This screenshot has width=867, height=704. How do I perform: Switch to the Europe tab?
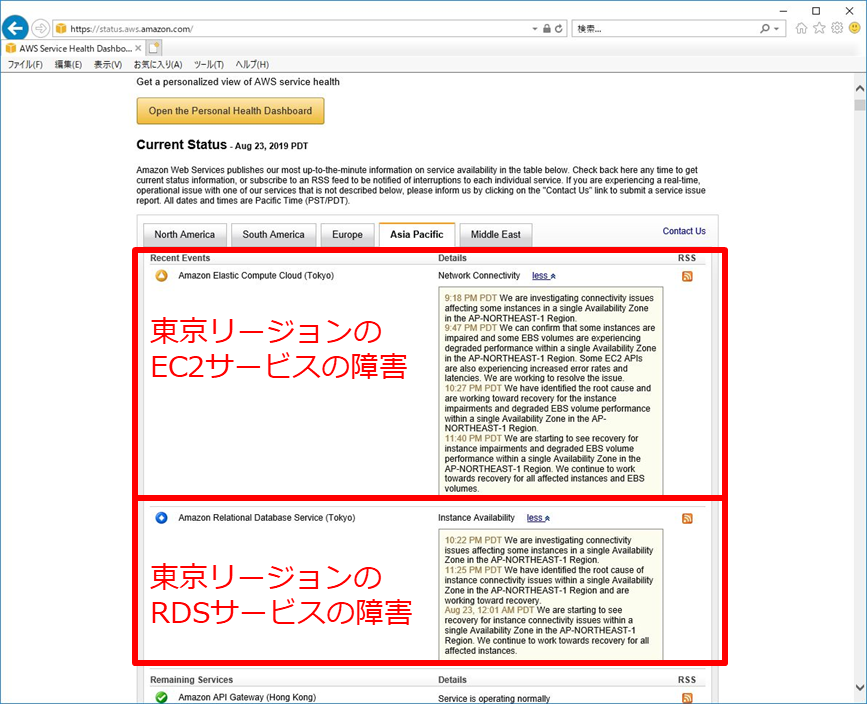tap(347, 234)
